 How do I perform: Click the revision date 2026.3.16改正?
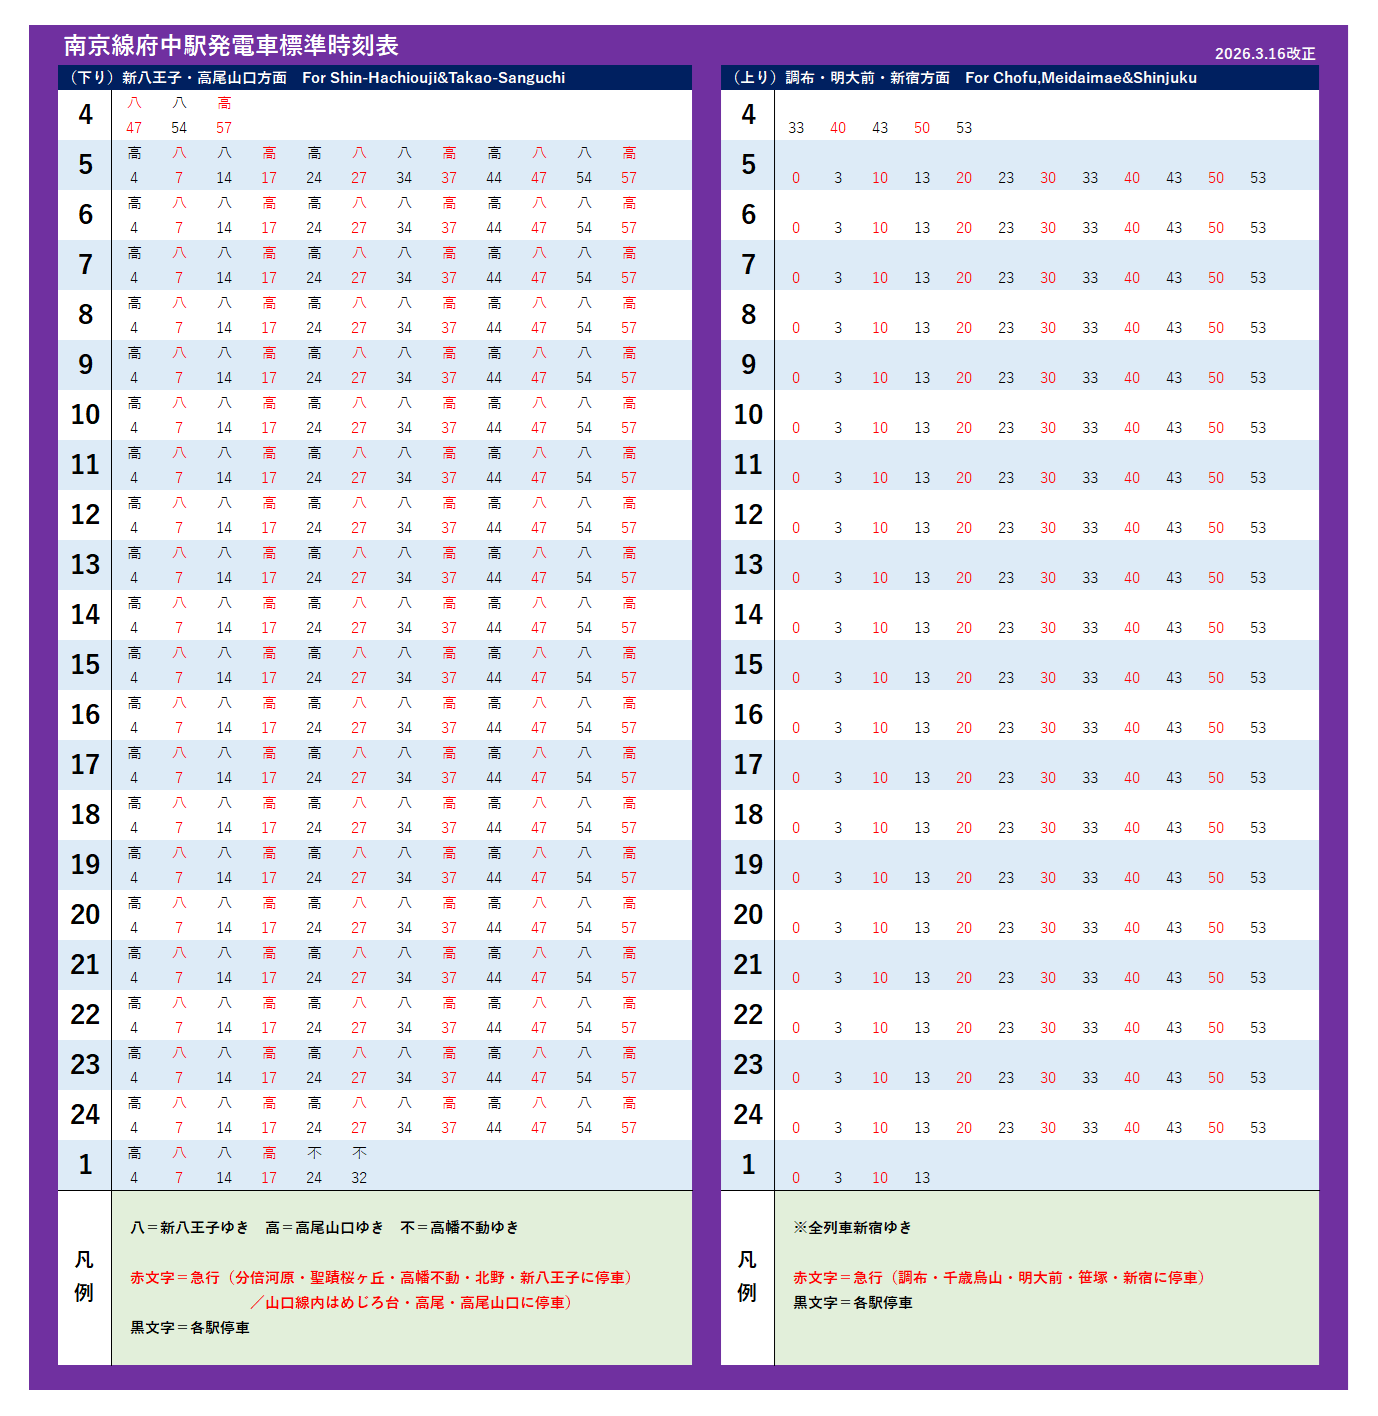1264,54
